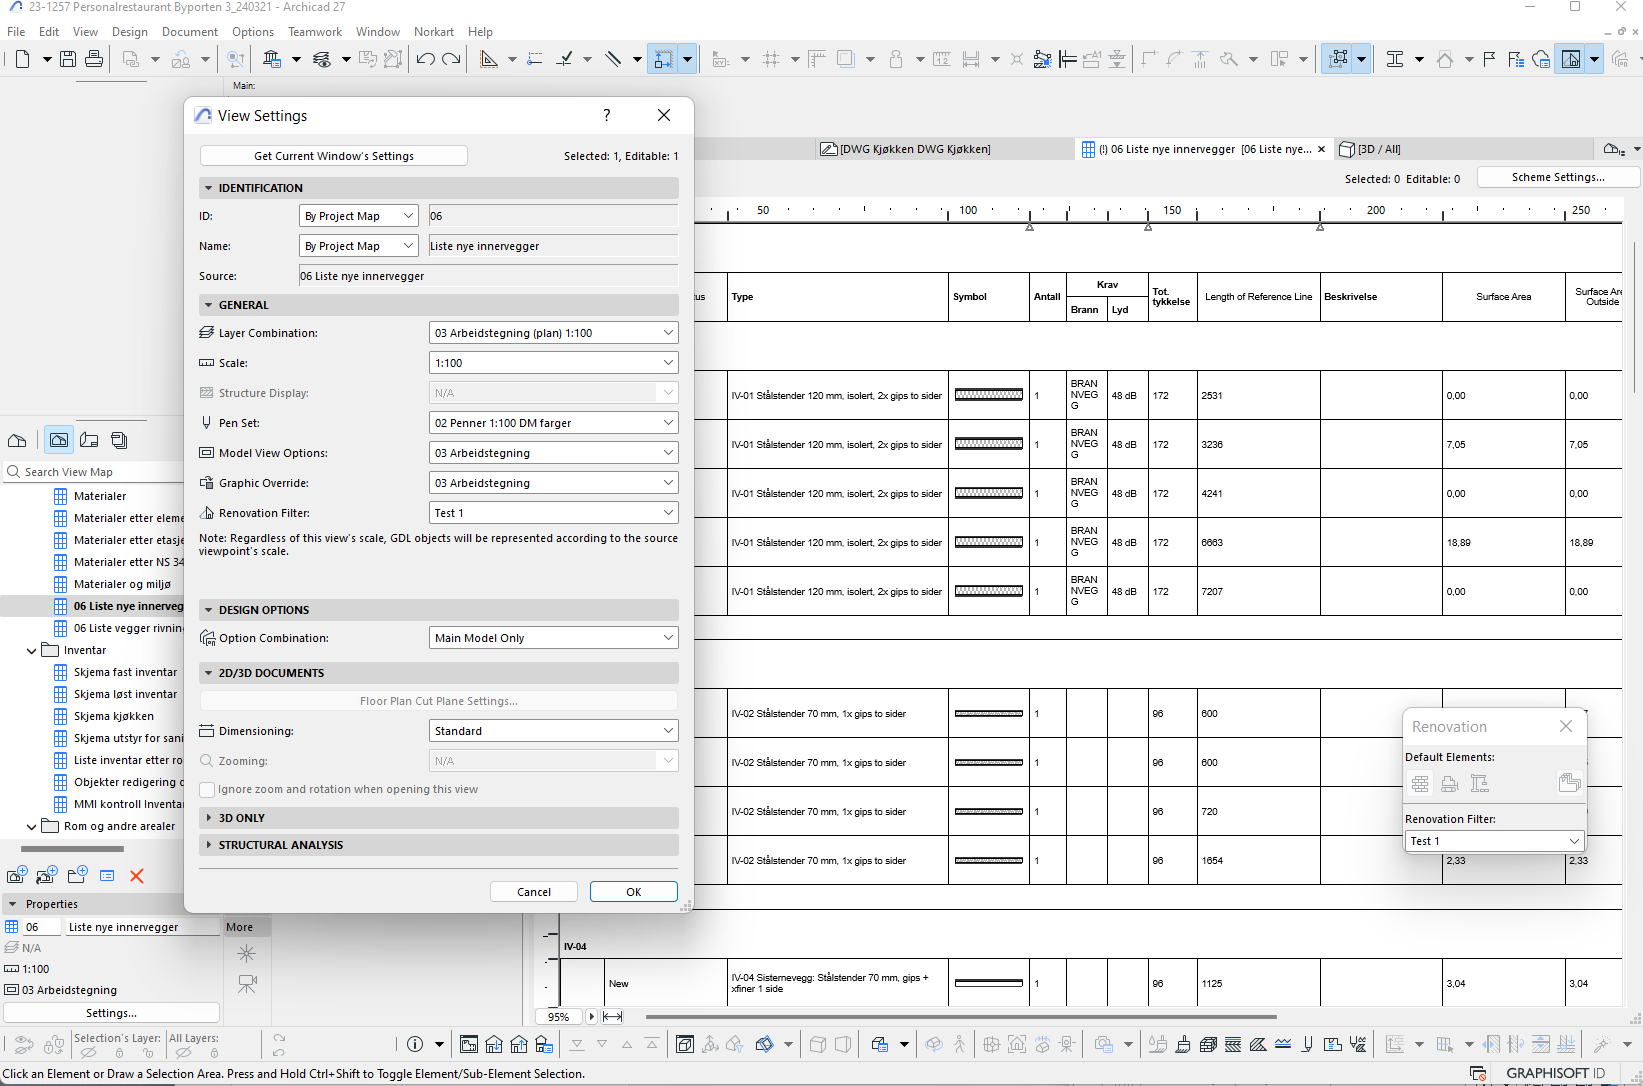Click the new folder icon in navigator
1643x1086 pixels.
point(77,876)
